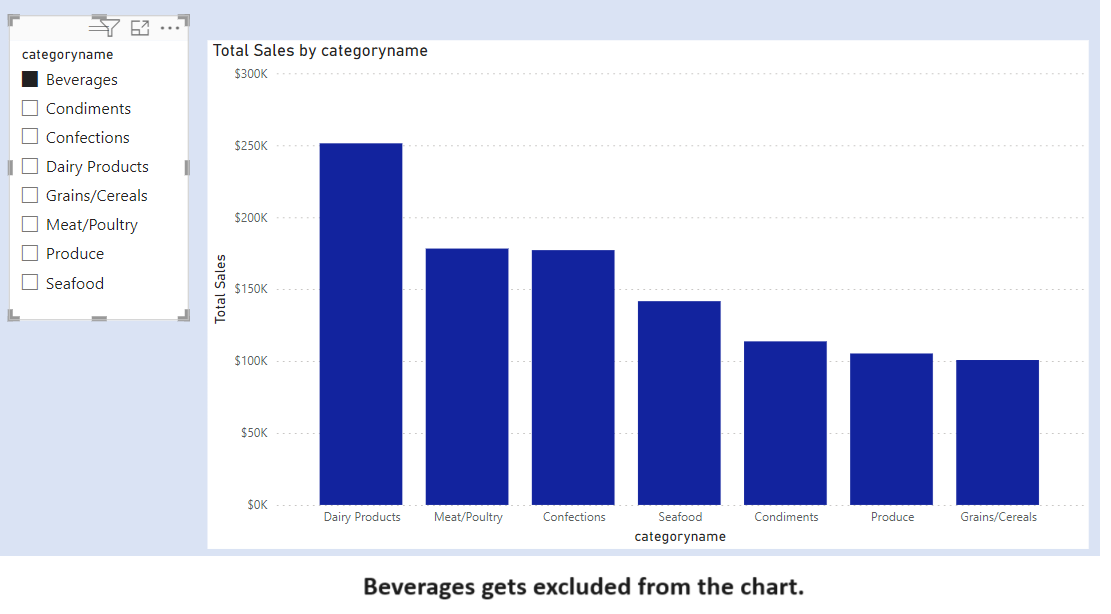This screenshot has height=614, width=1111.
Task: Click the Condiments bar
Action: pyautogui.click(x=785, y=423)
